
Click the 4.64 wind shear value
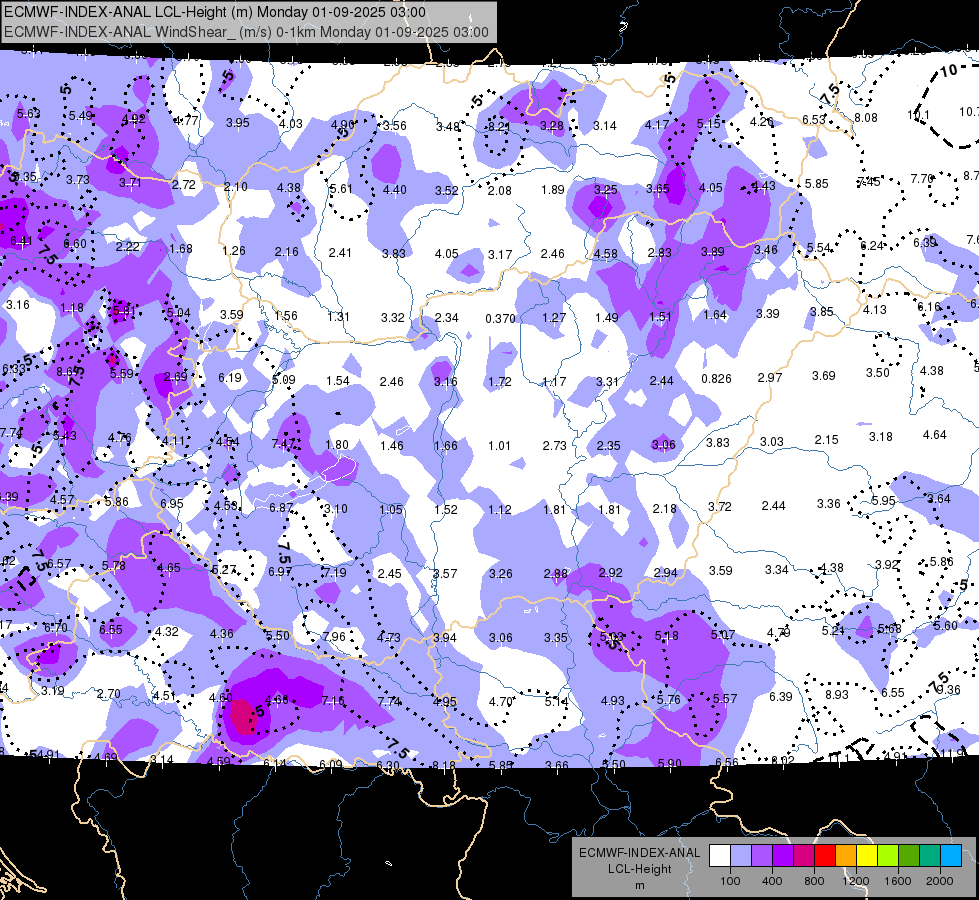click(935, 435)
